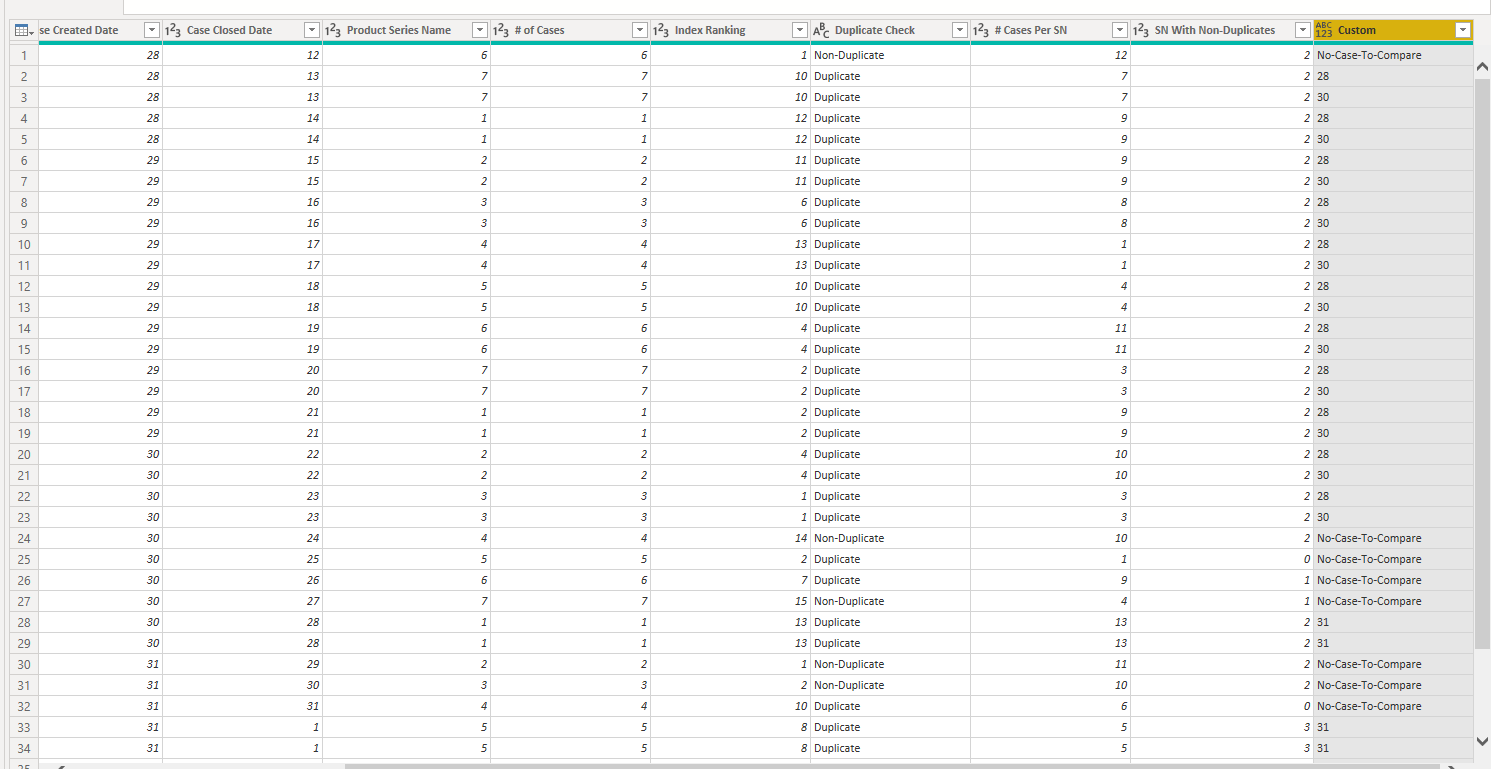Select the type icon of # Cases Per SN
Screen dimensions: 1491x769
click(x=982, y=30)
